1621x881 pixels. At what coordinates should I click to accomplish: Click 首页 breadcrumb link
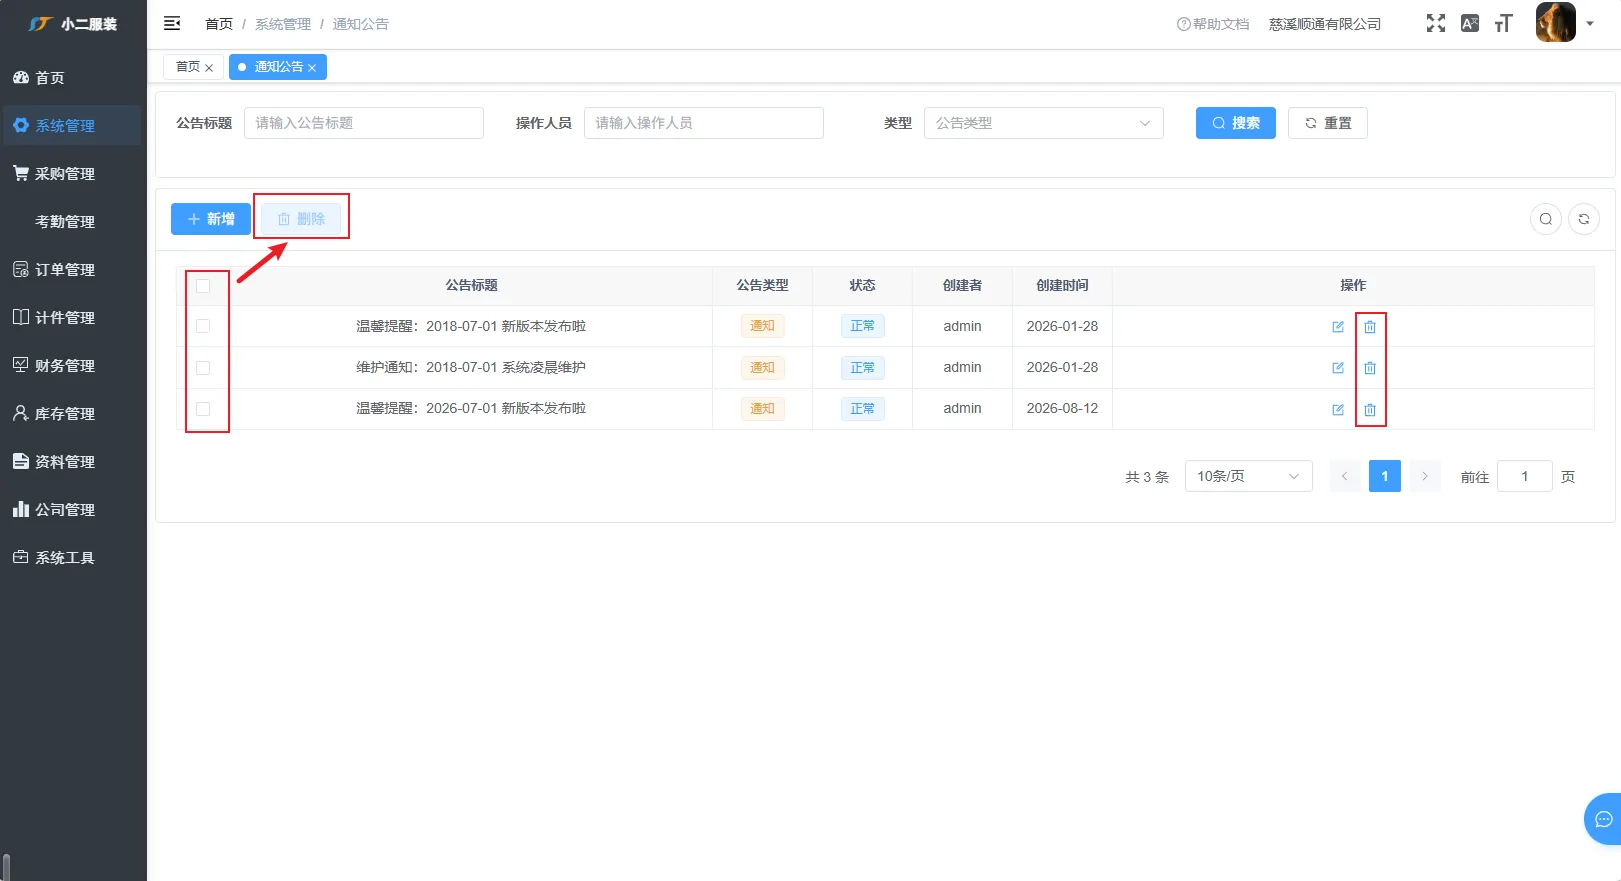(x=219, y=24)
